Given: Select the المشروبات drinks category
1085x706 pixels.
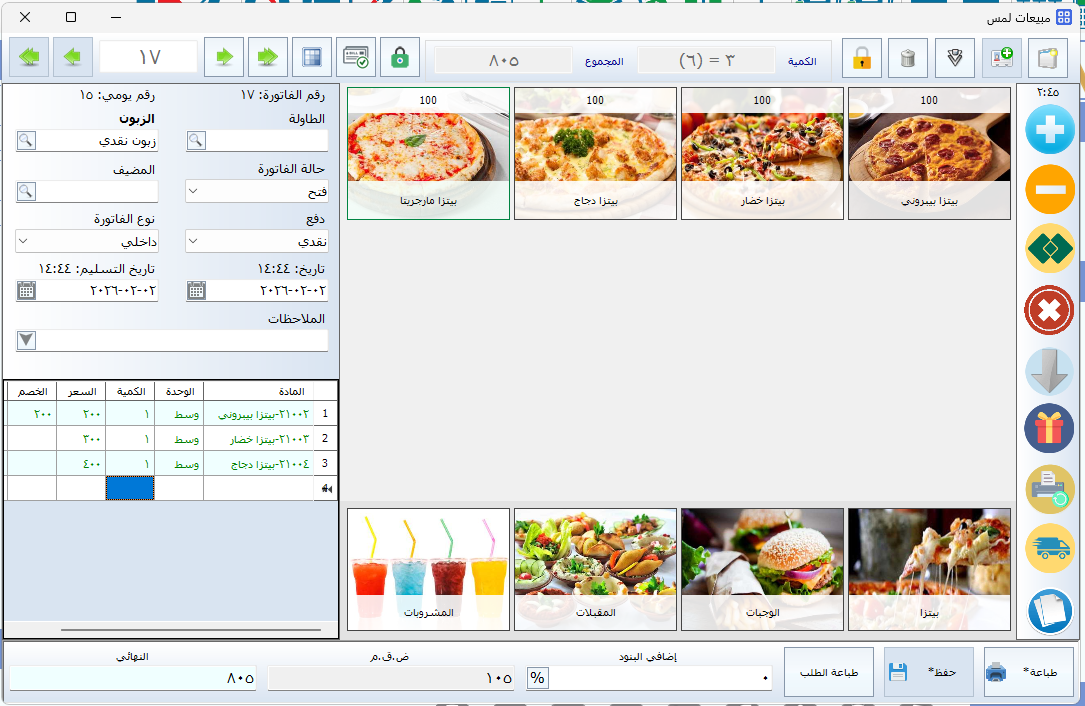Looking at the screenshot, I should pyautogui.click(x=430, y=569).
